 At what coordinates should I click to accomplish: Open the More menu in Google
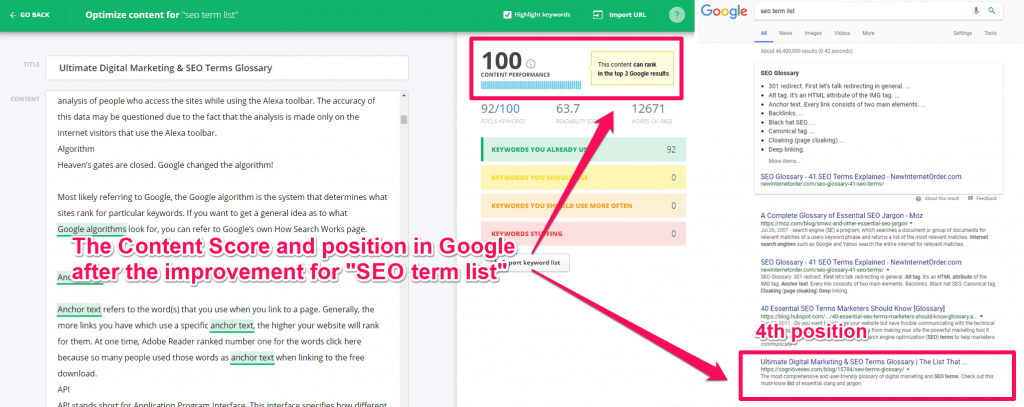[x=868, y=33]
